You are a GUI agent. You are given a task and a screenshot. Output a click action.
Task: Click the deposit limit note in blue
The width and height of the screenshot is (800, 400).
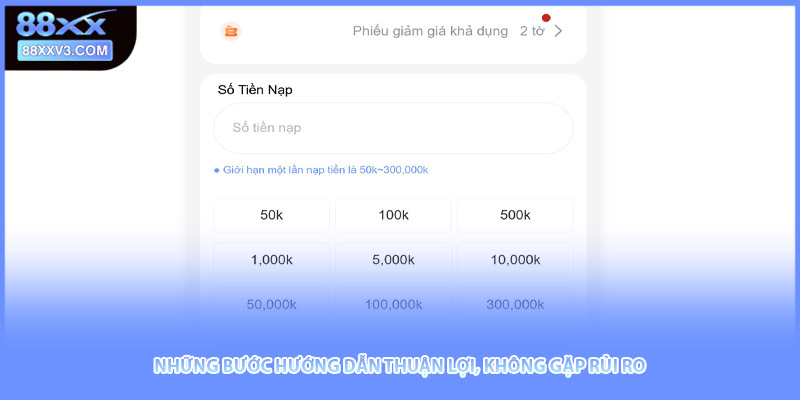[x=321, y=170]
